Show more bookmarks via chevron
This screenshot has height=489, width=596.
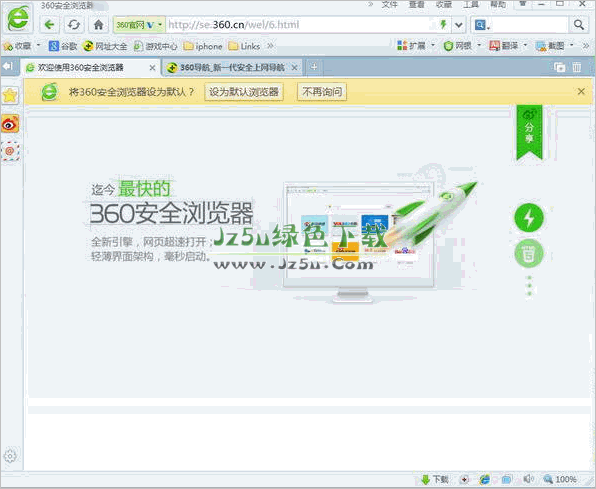point(270,46)
